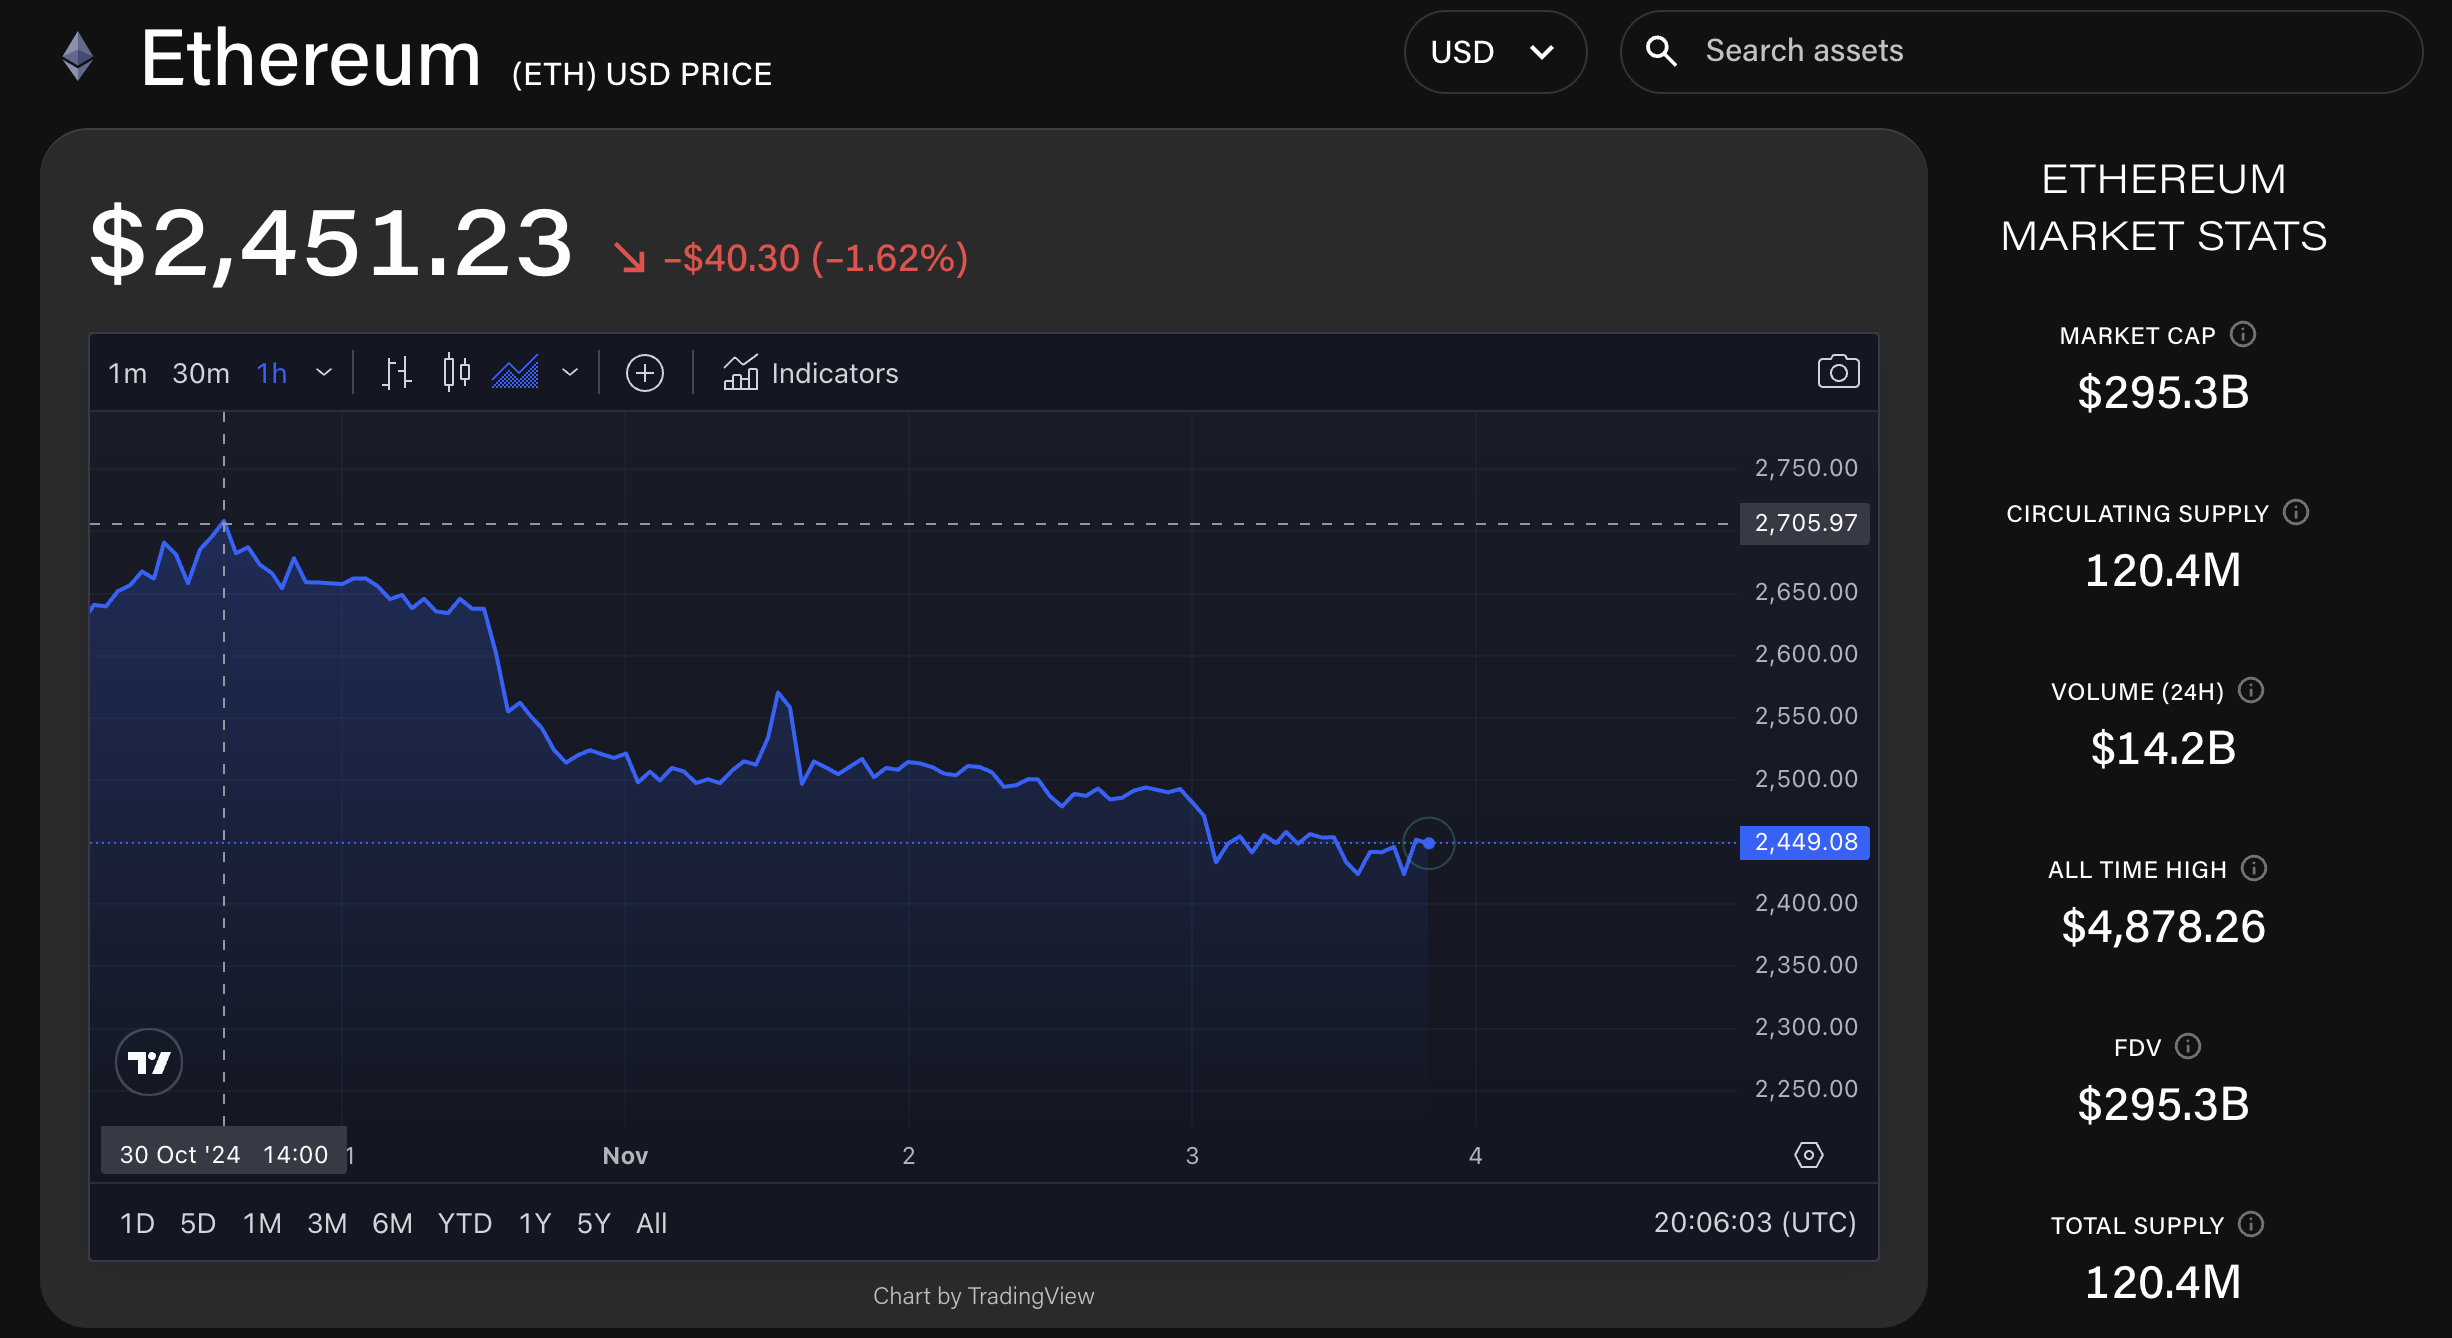Select the area chart style icon
Viewport: 2452px width, 1338px height.
click(515, 373)
